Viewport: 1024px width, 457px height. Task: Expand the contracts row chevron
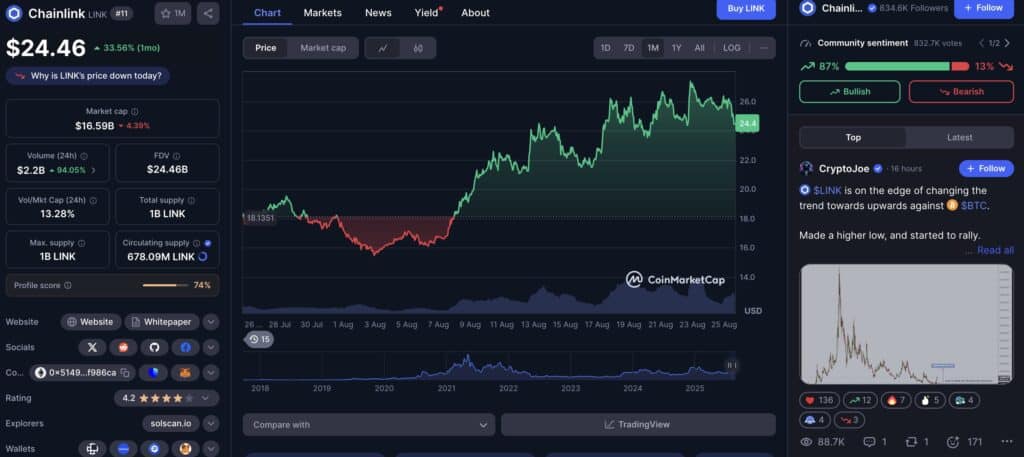point(210,373)
